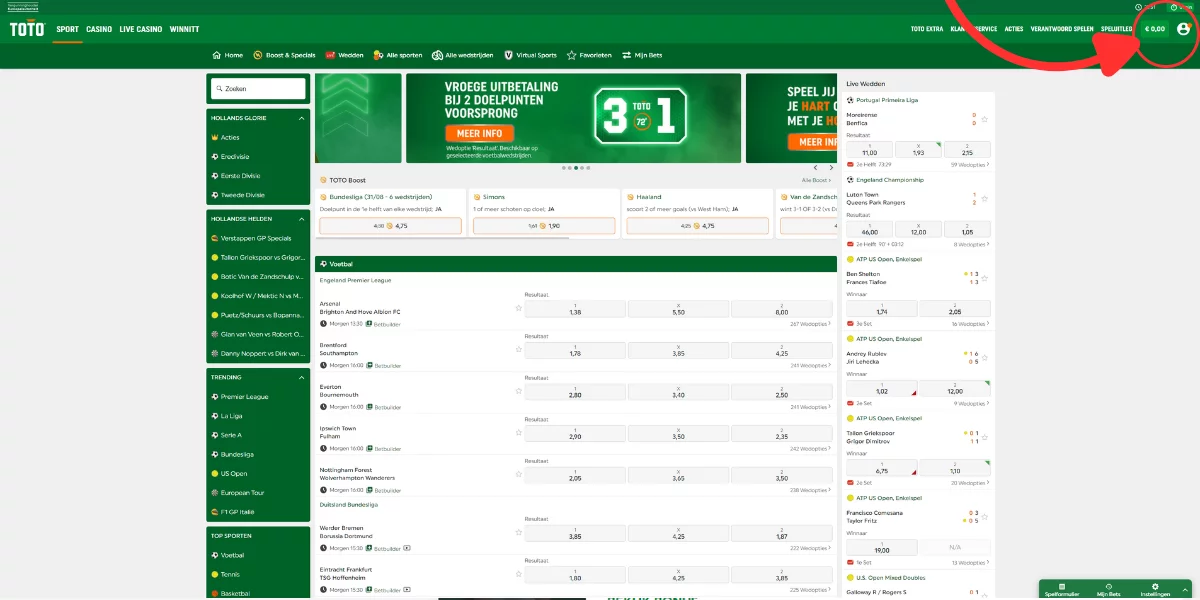Open TOTO EXTRA menu item

927,29
